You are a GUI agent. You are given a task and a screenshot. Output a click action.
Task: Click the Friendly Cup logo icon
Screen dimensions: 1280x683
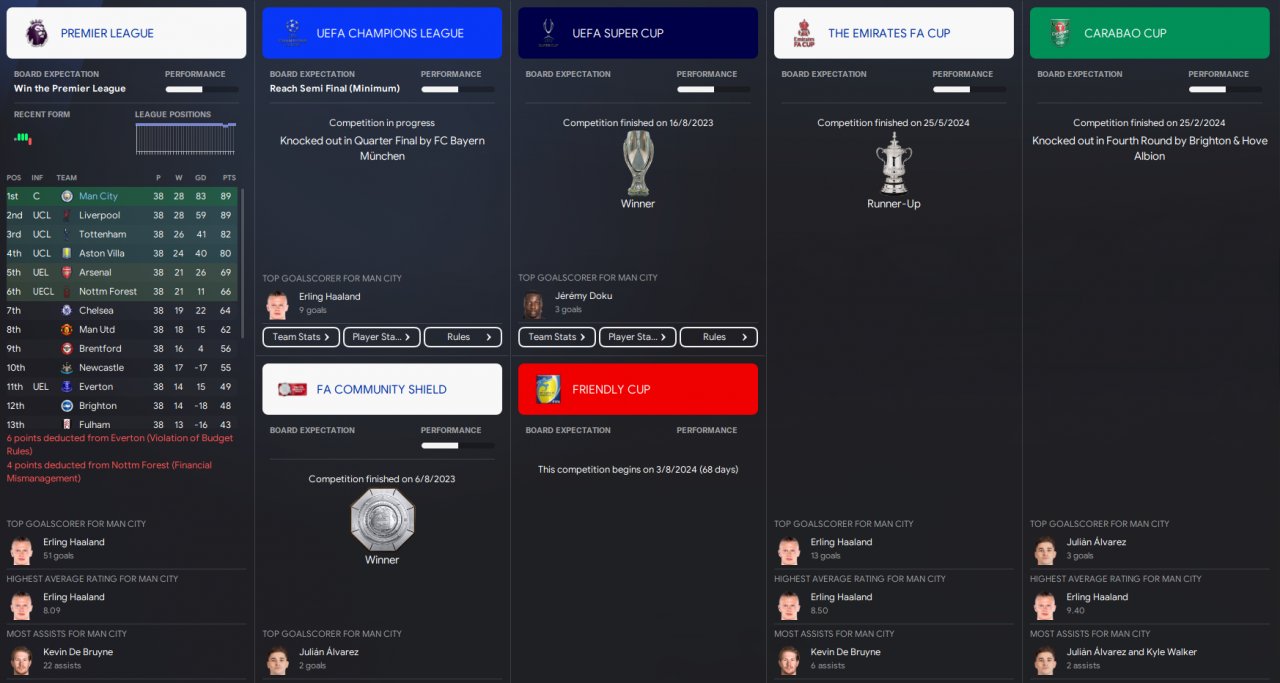(548, 389)
